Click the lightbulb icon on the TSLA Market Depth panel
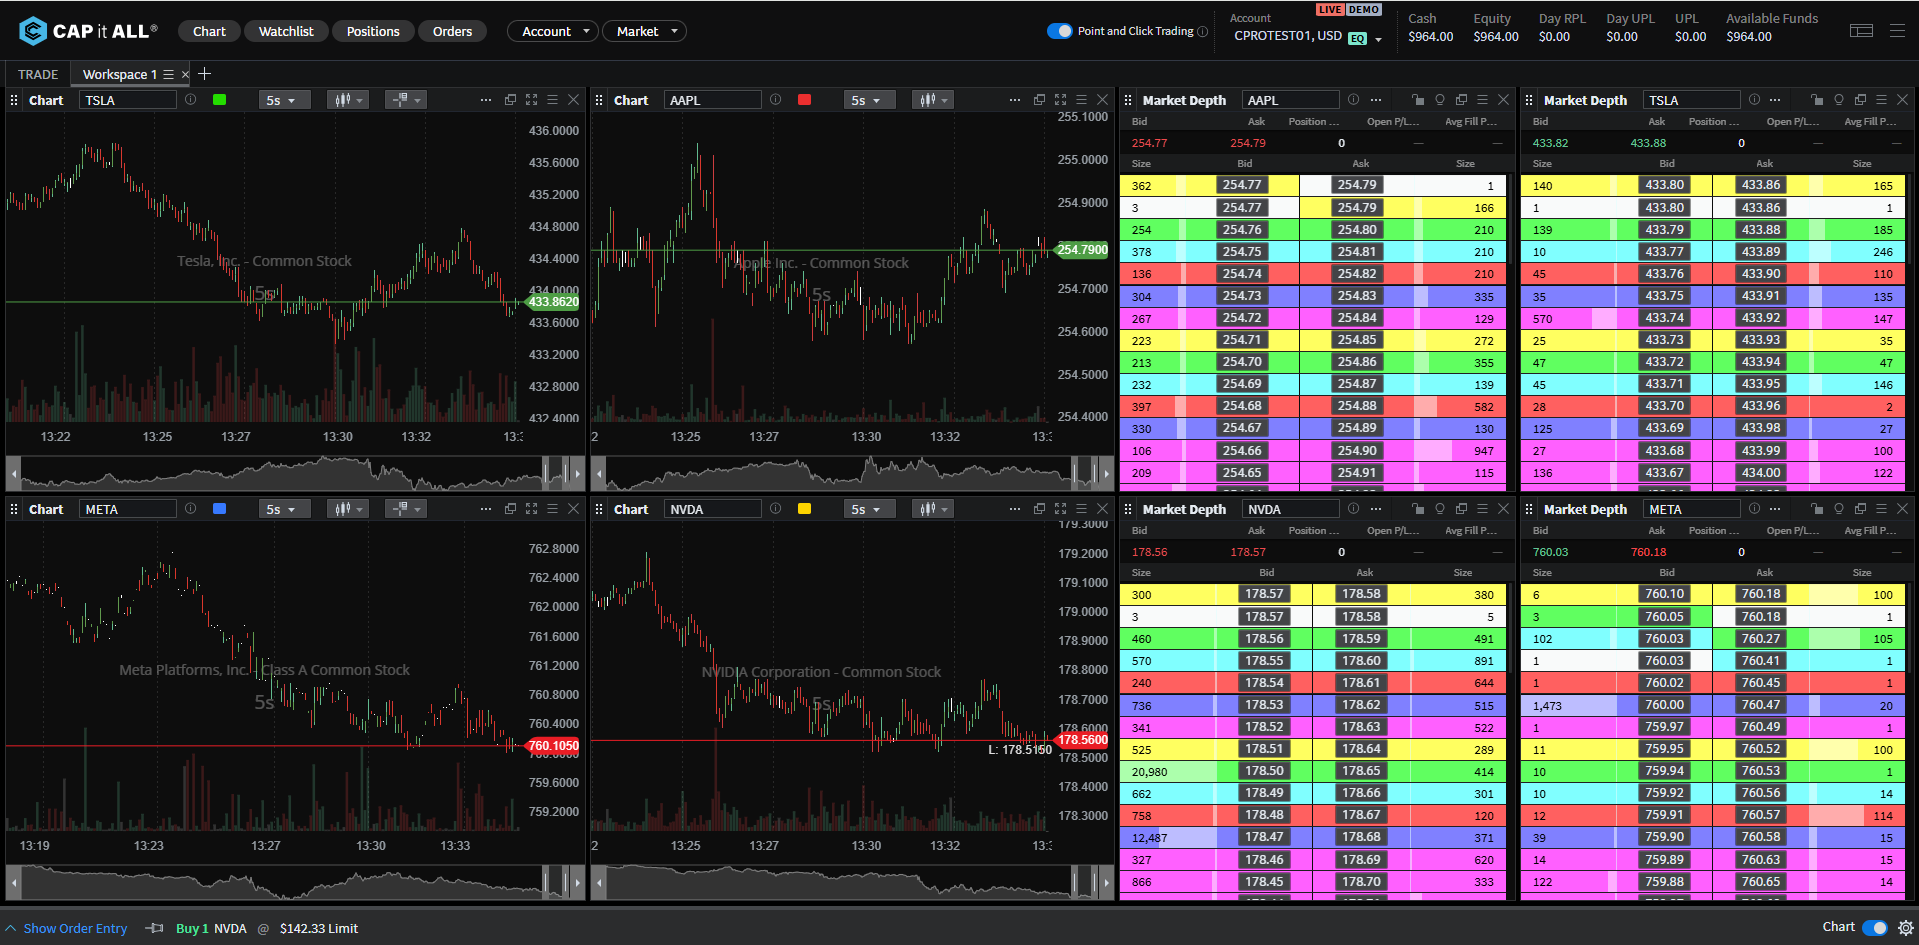Image resolution: width=1919 pixels, height=945 pixels. click(x=1838, y=99)
